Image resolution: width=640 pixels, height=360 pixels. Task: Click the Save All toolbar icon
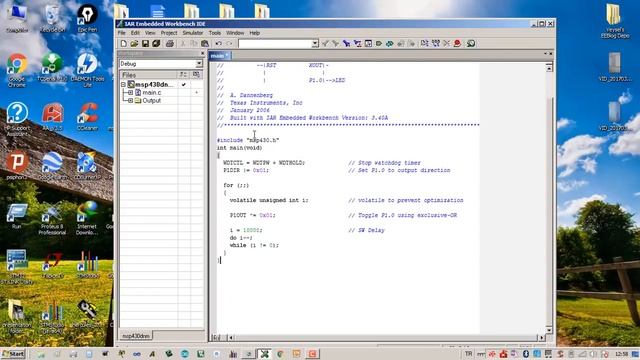click(x=156, y=43)
